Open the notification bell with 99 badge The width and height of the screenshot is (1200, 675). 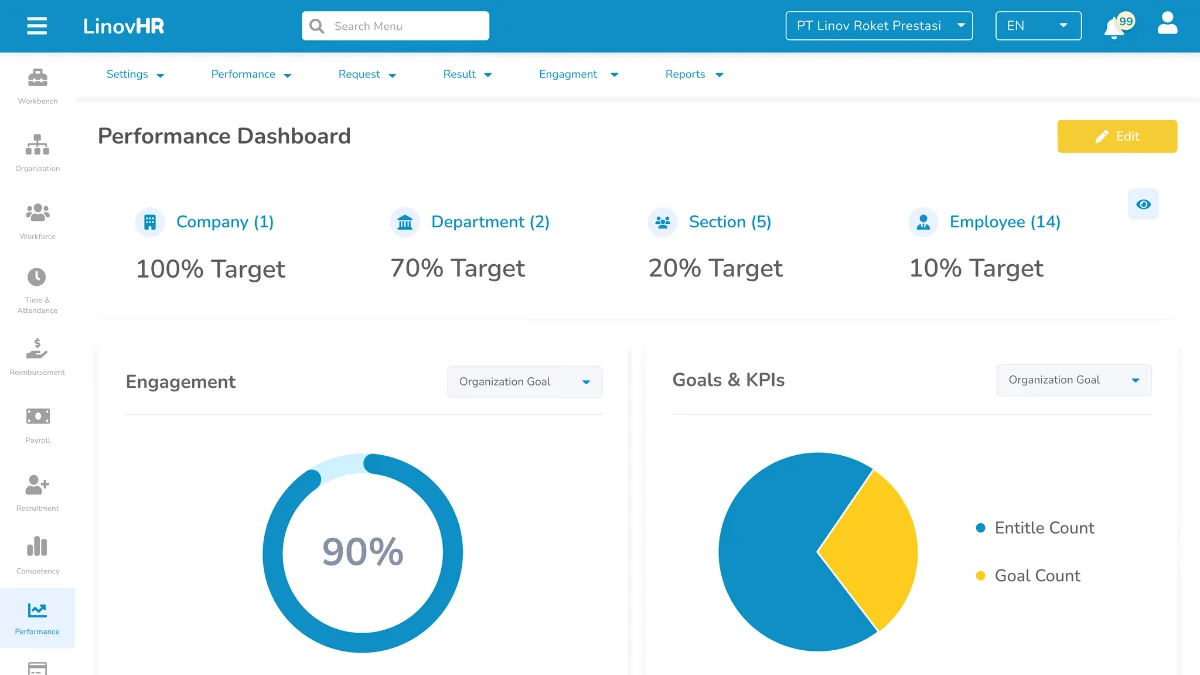click(1114, 27)
